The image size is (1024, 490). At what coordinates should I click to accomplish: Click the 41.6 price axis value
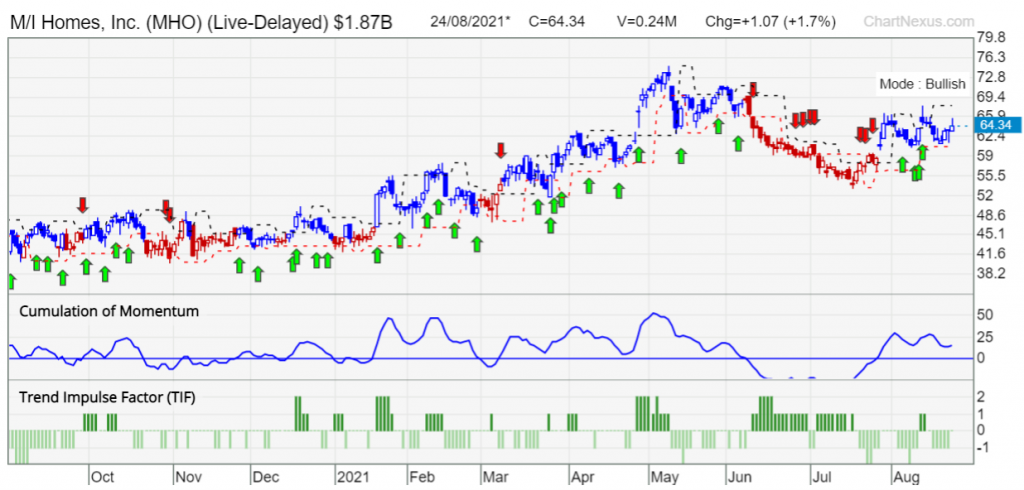point(989,253)
